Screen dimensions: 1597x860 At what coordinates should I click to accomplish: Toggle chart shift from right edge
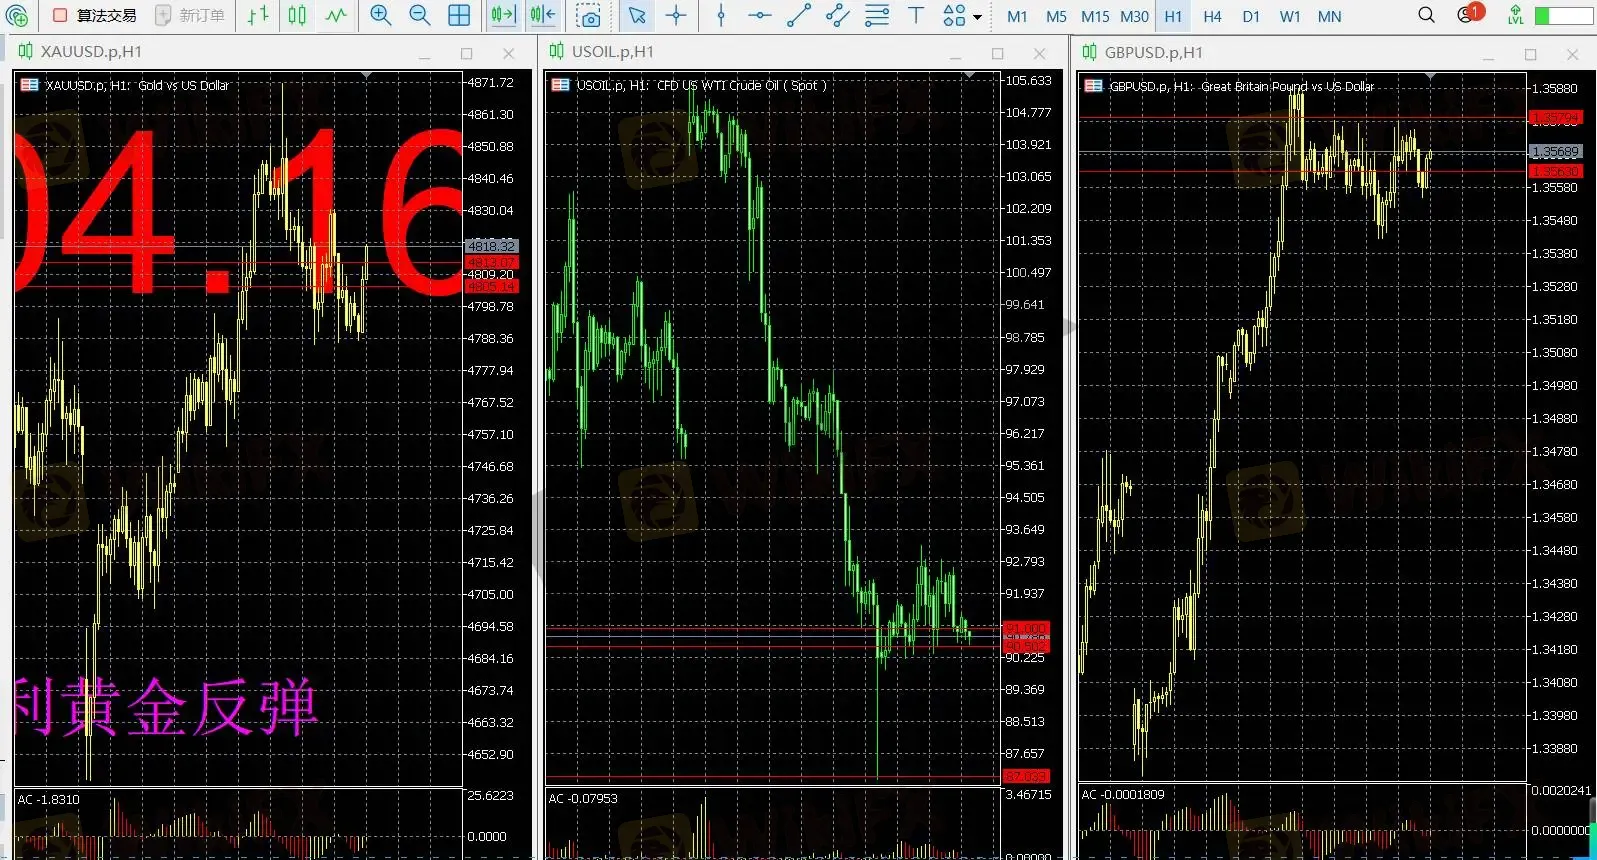543,15
